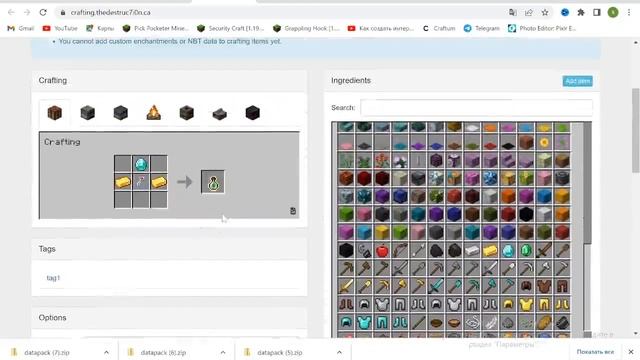Pick the emerald ingredient

(526, 251)
